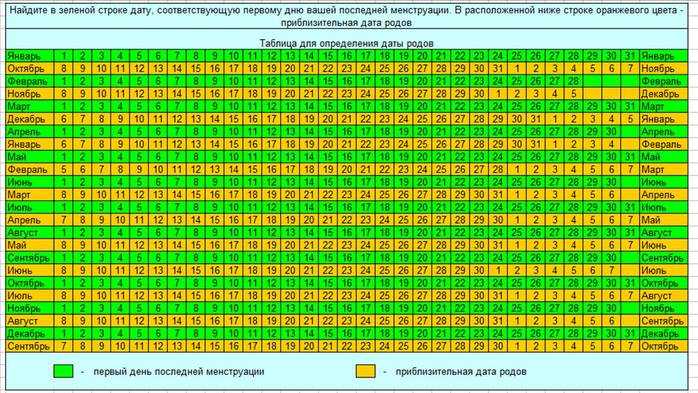
Task: Click the right 'Декабрь' label in orange Ноябрь row
Action: tap(663, 94)
